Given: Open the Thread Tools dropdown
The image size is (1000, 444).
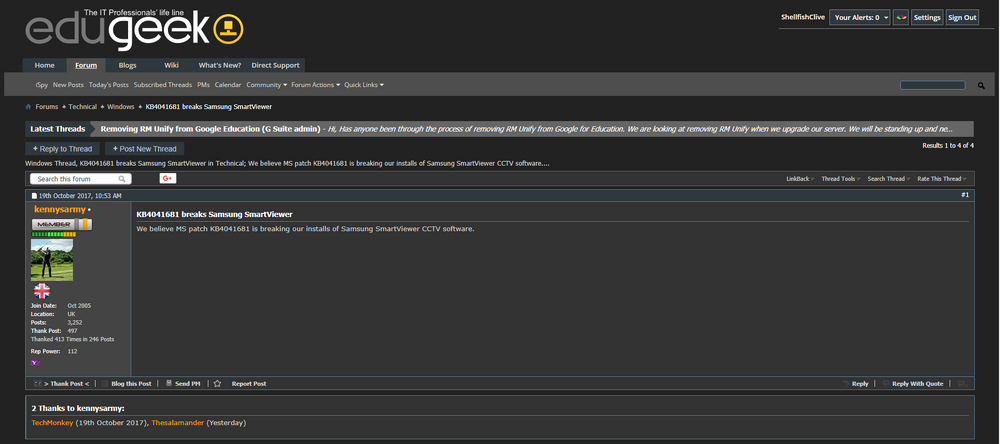Looking at the screenshot, I should click(x=841, y=179).
